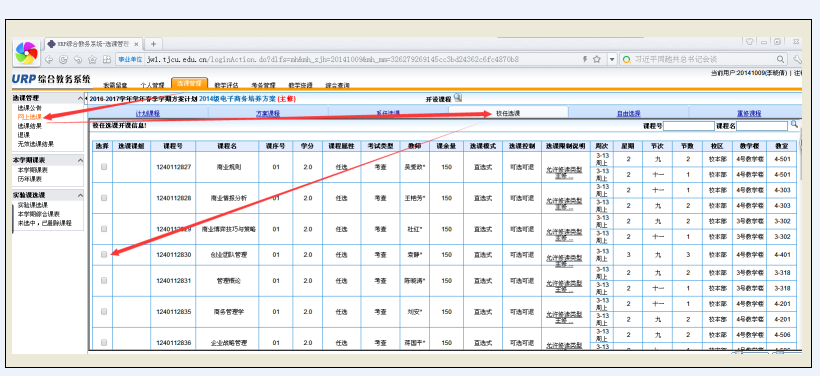Click the skin/shirt icon in title bar
The image size is (820, 376).
(749, 42)
